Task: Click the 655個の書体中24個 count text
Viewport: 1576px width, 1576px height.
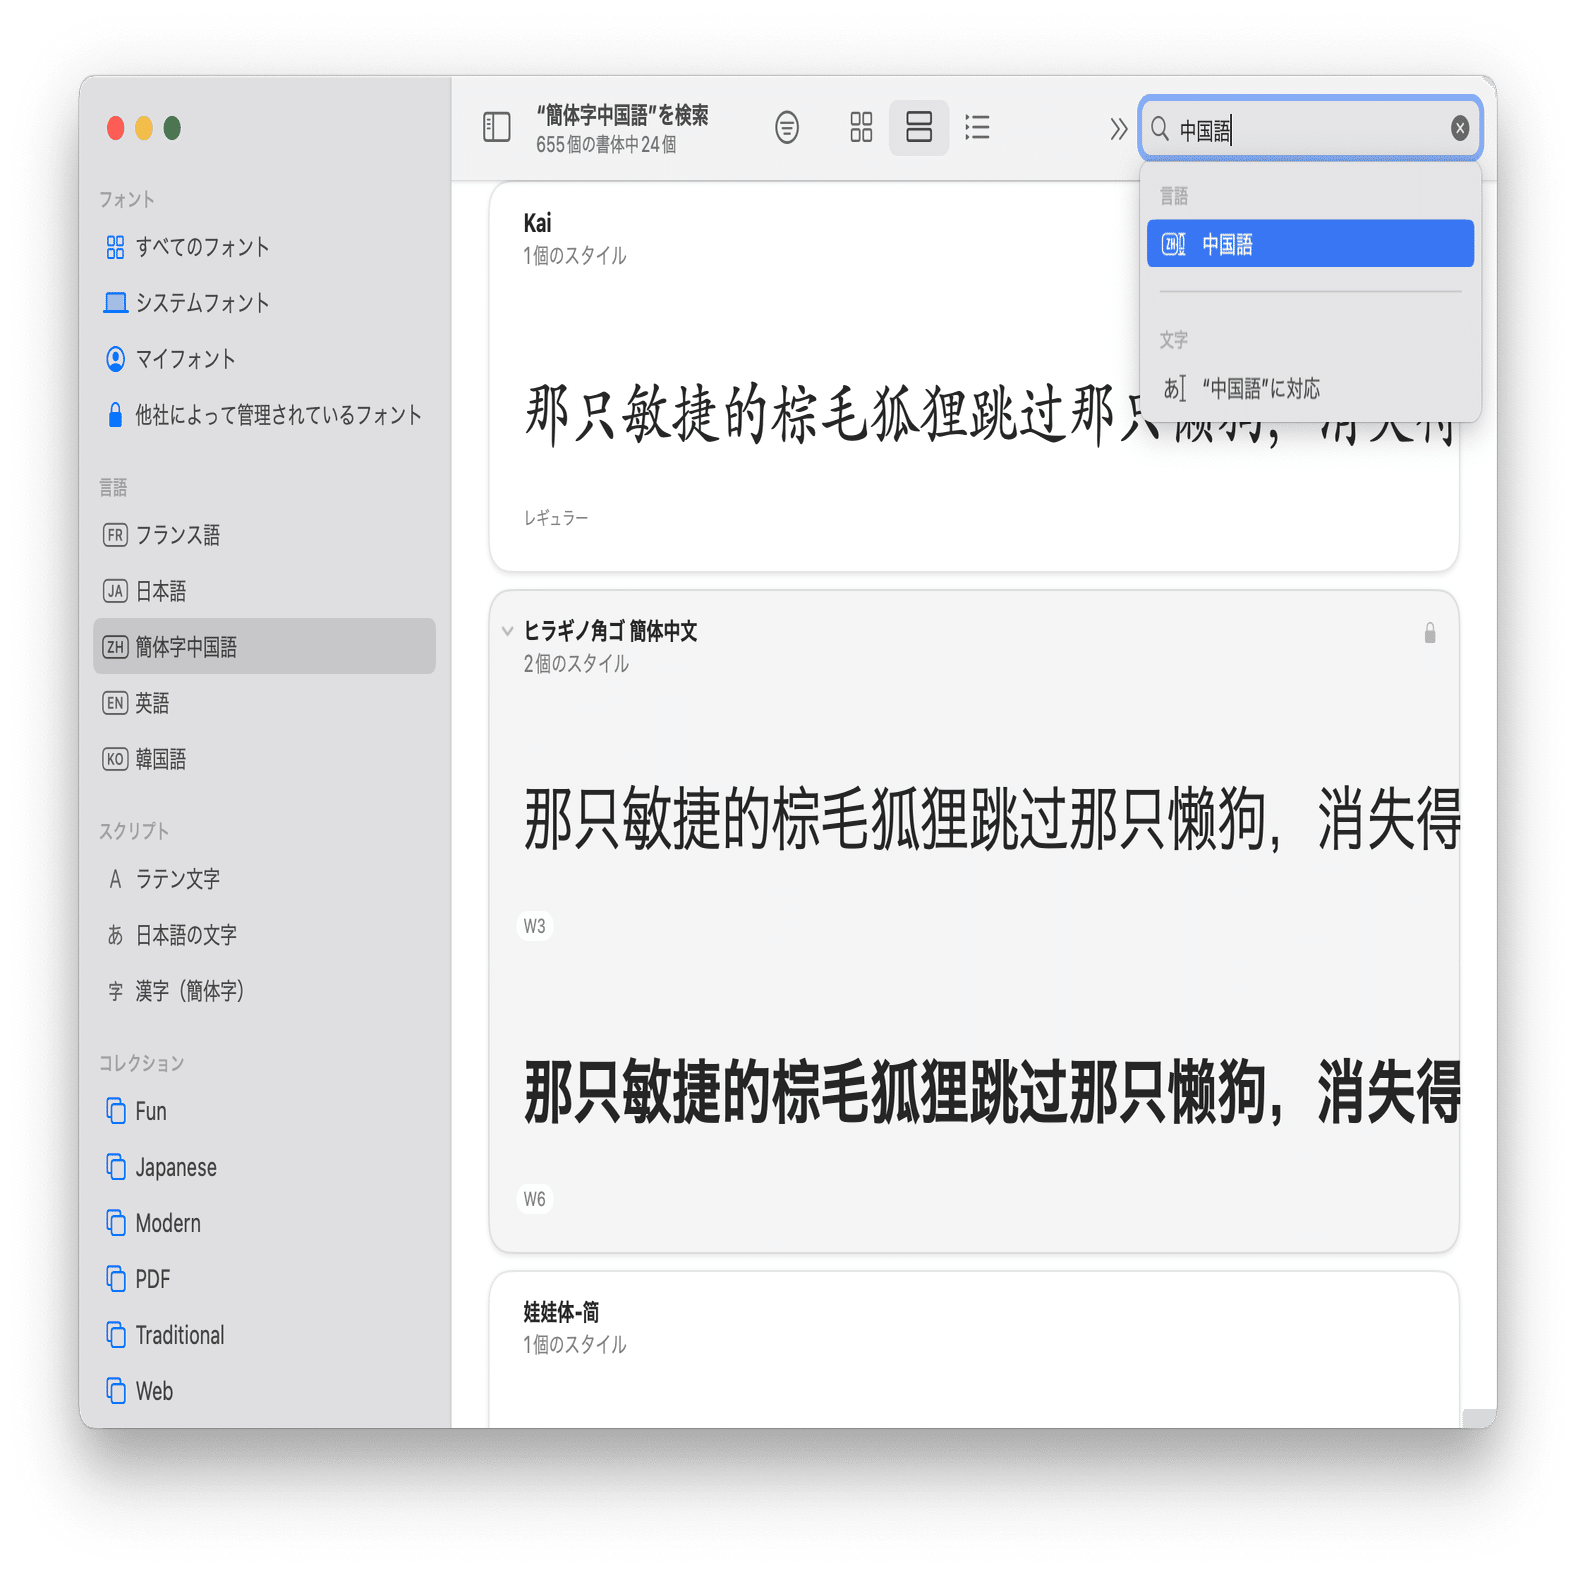Action: pos(606,145)
